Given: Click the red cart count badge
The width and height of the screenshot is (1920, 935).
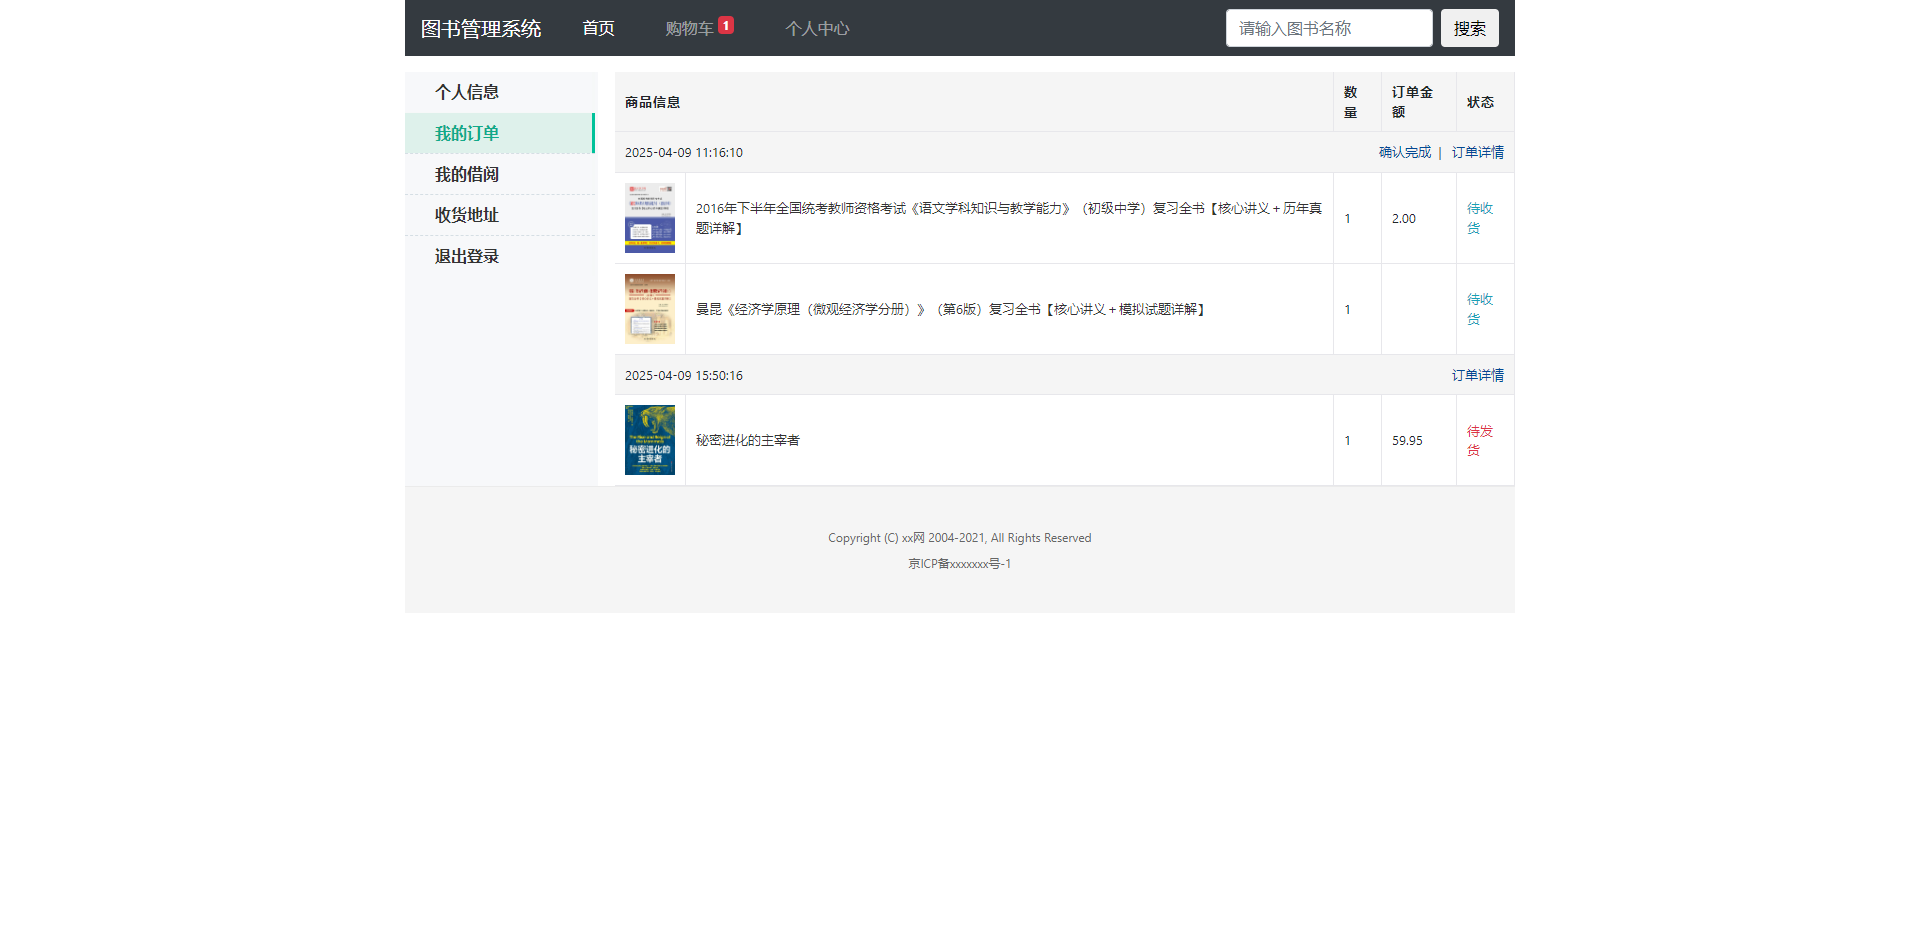Looking at the screenshot, I should [x=726, y=25].
